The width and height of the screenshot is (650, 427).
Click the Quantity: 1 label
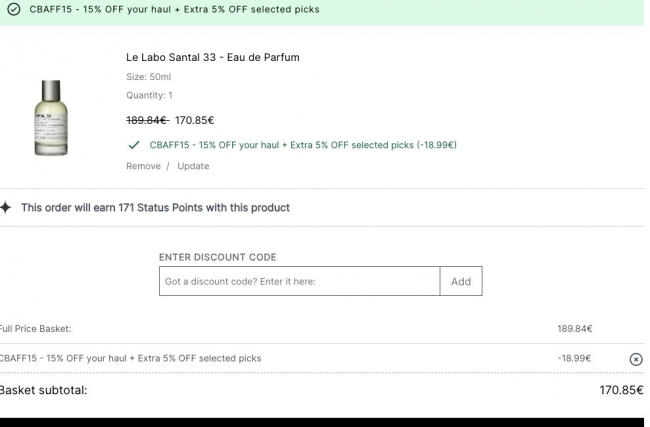click(x=149, y=95)
